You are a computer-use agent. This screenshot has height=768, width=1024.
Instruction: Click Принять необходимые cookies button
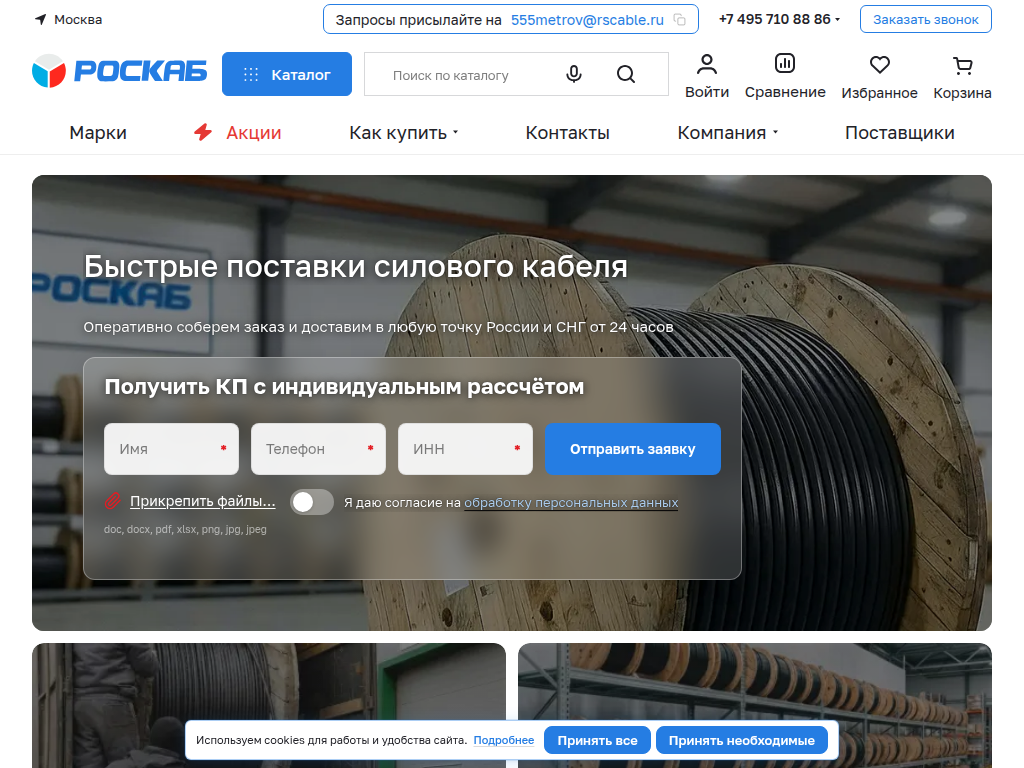(741, 740)
